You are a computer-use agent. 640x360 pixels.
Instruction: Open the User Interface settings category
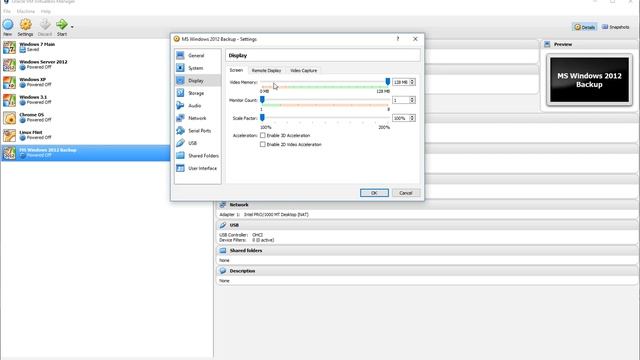(x=198, y=168)
